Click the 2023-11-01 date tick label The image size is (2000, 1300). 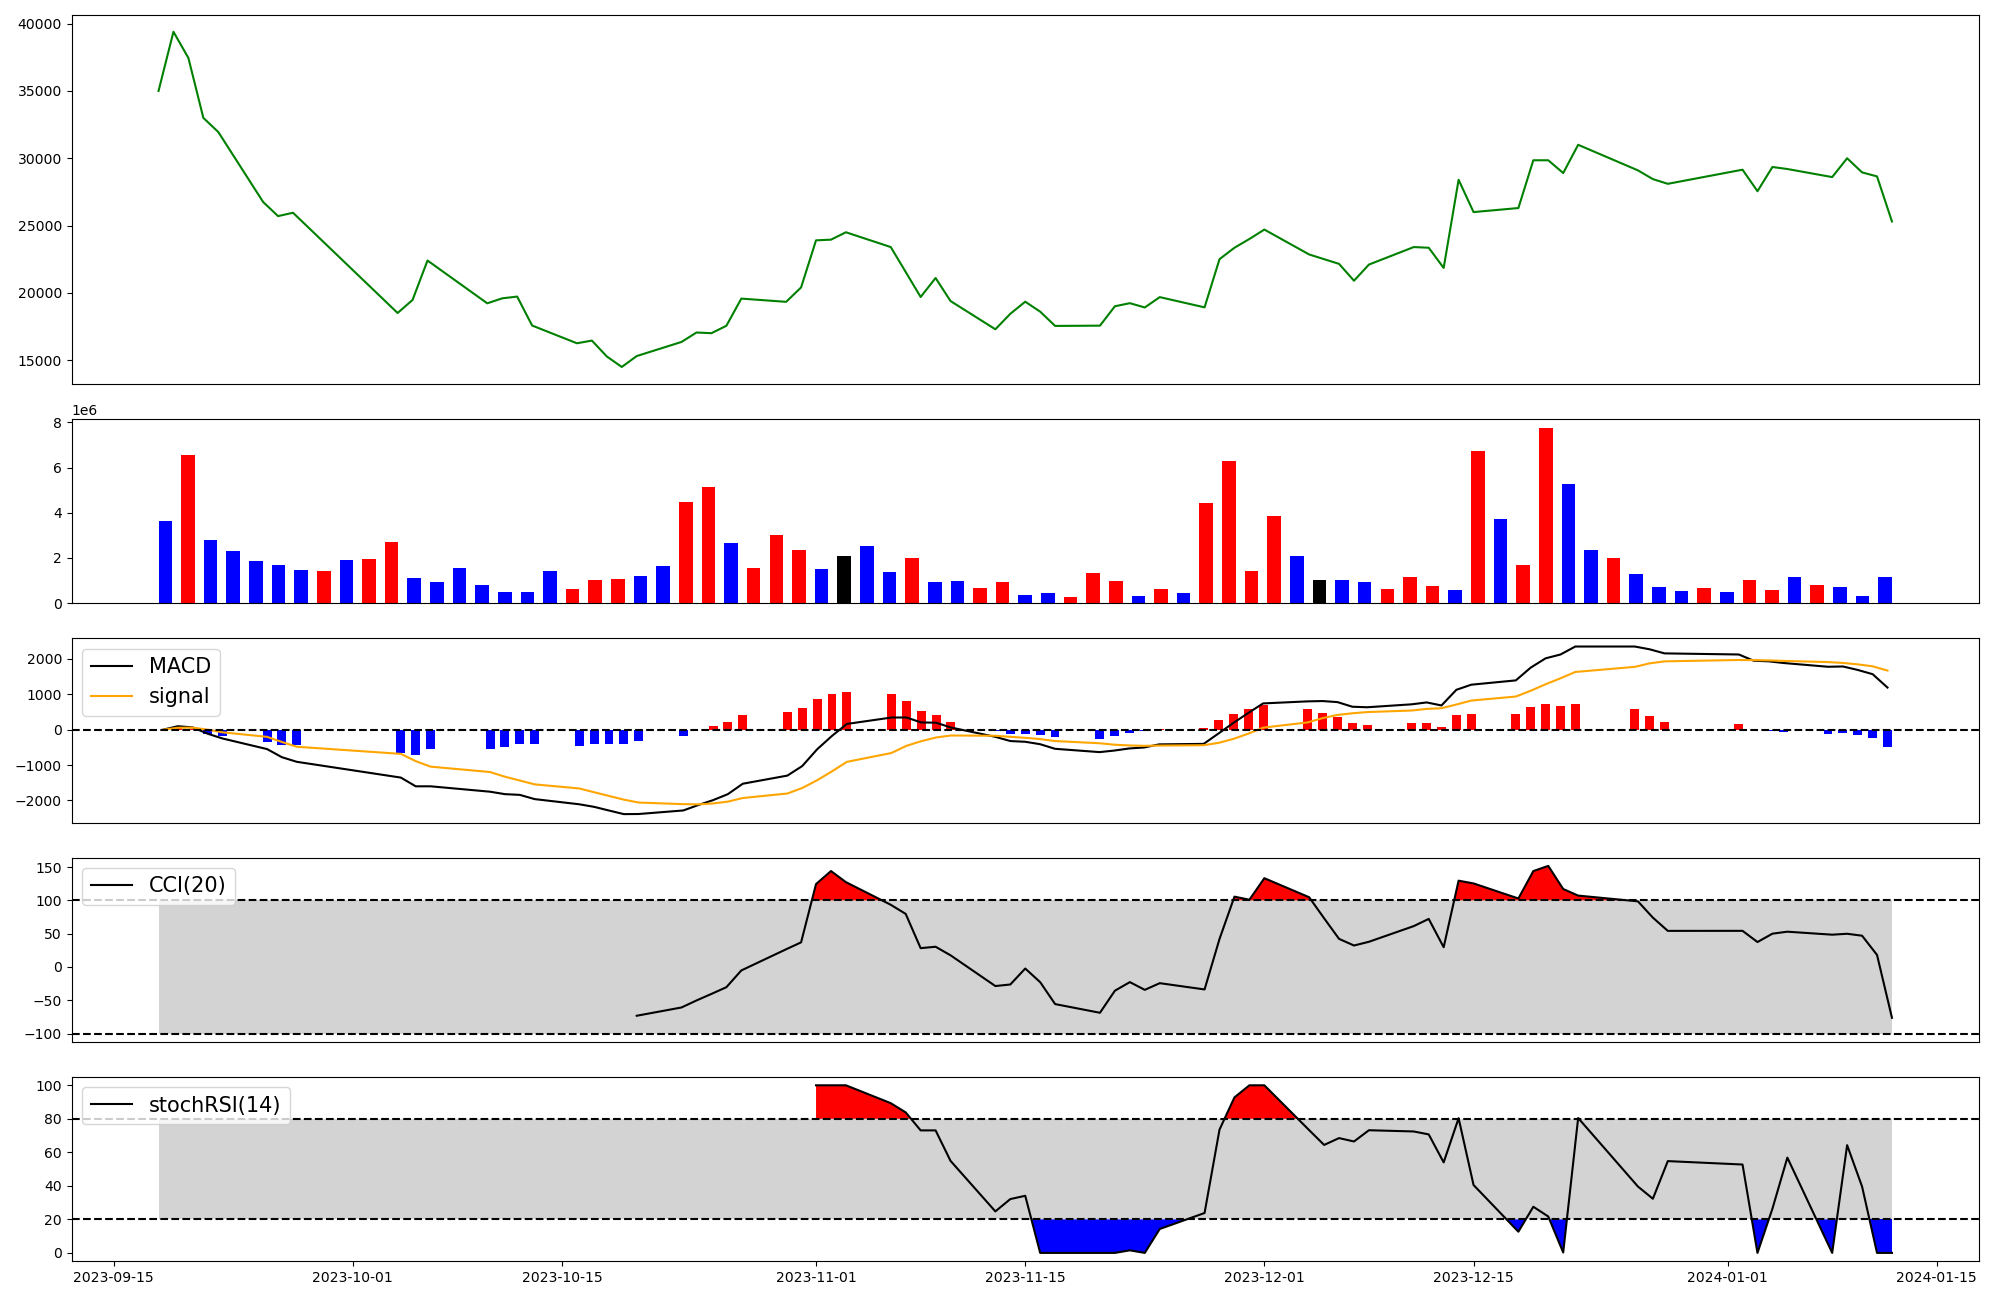pyautogui.click(x=816, y=1277)
